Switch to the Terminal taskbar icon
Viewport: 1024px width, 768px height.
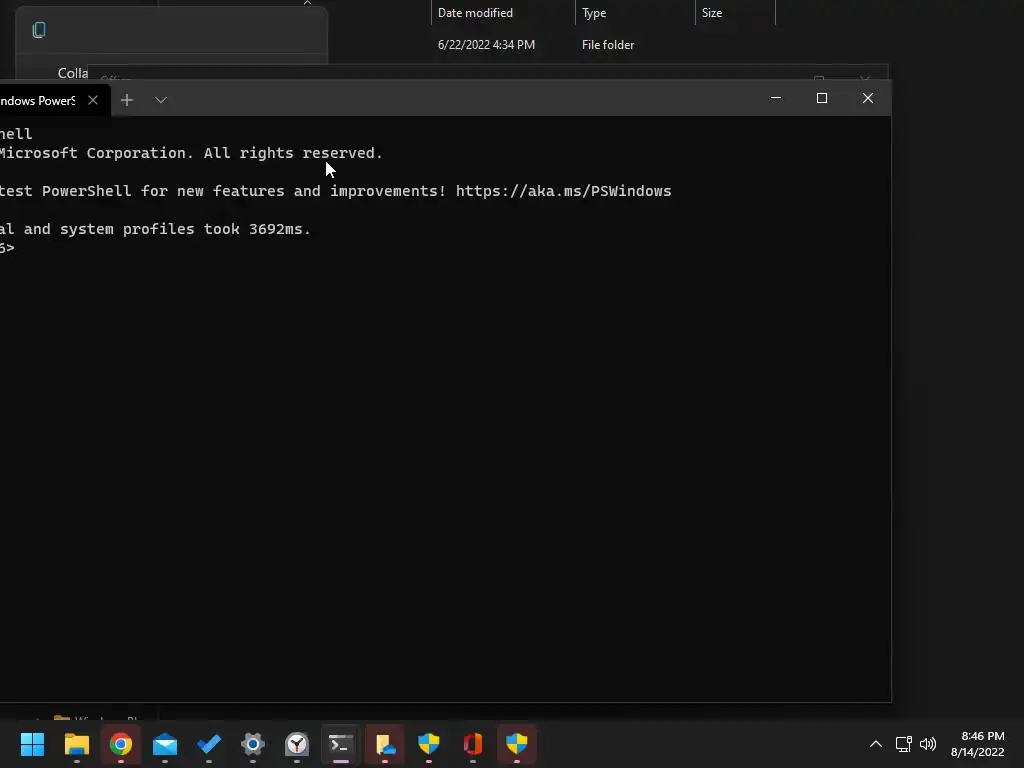point(341,744)
